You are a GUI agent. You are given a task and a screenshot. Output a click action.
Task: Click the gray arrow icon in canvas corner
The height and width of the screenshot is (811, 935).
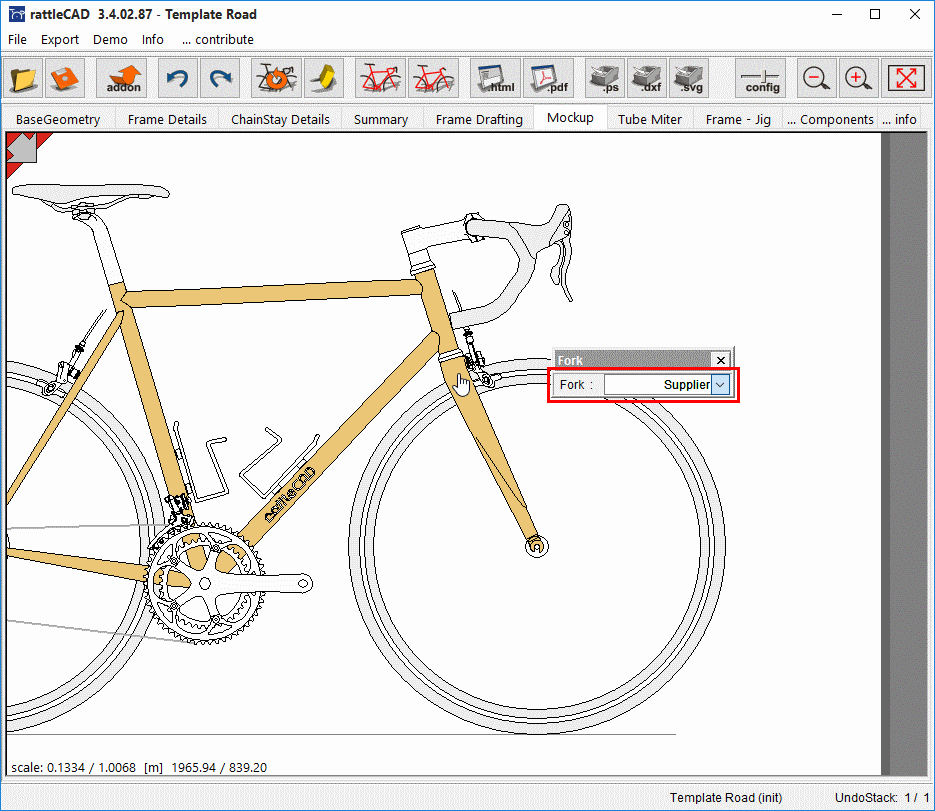[22, 147]
